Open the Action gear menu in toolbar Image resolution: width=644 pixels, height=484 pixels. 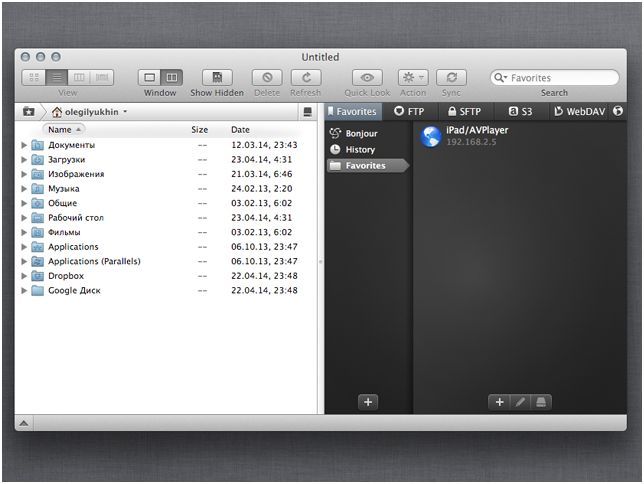coord(412,77)
